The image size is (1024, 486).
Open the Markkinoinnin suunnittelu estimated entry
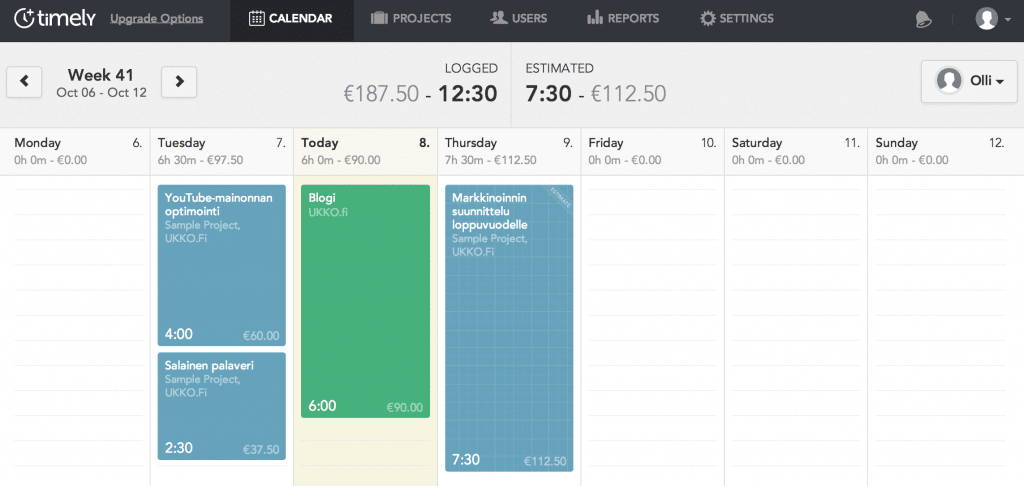click(509, 330)
